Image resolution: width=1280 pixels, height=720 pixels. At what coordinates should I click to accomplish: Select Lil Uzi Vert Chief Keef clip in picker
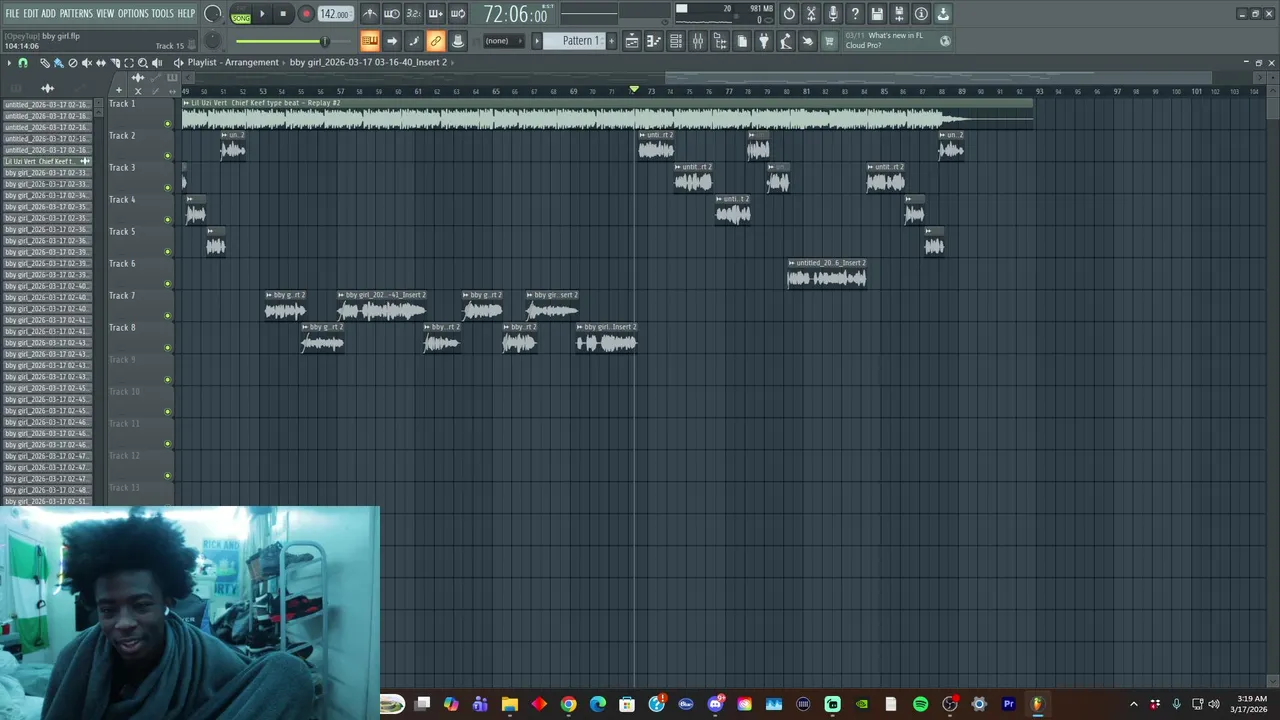46,161
